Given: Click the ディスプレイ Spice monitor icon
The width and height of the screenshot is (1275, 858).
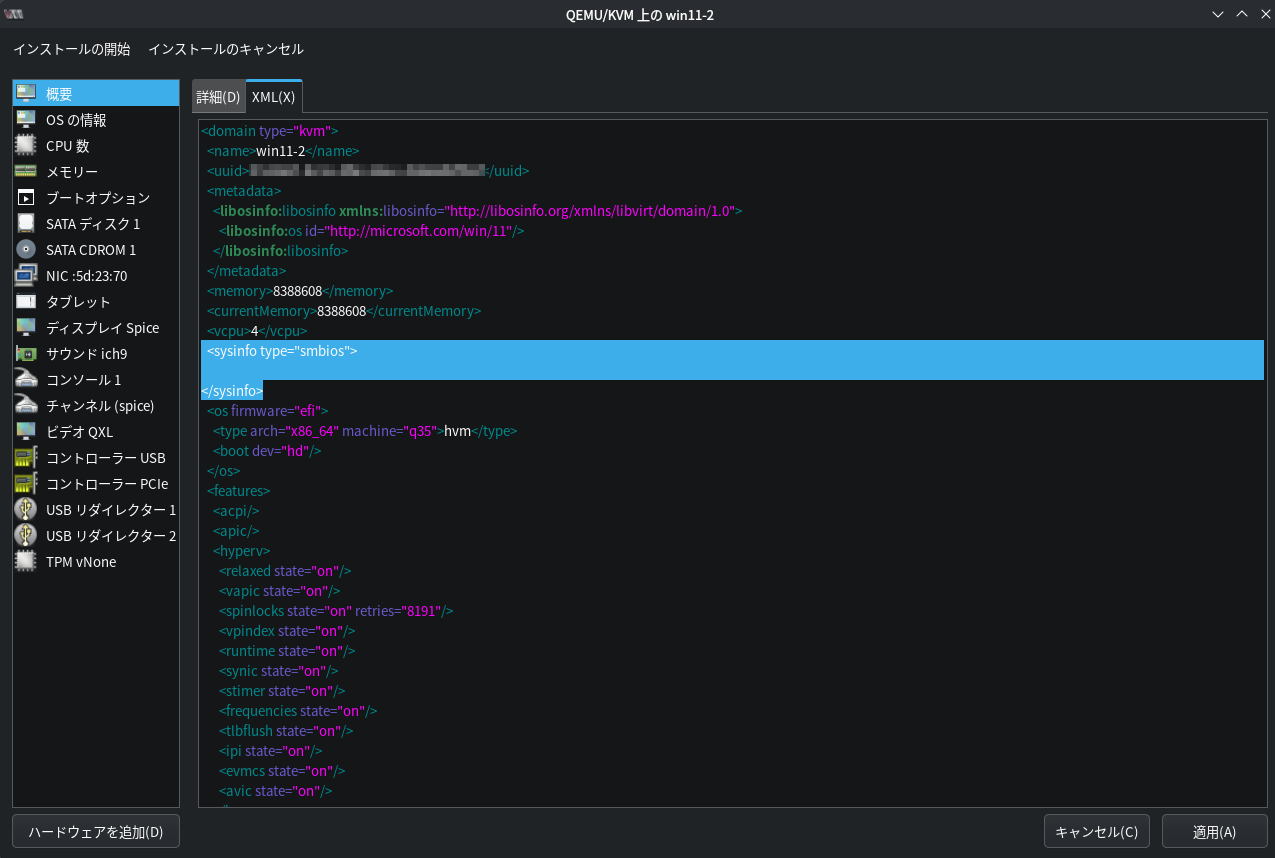Looking at the screenshot, I should (x=26, y=328).
